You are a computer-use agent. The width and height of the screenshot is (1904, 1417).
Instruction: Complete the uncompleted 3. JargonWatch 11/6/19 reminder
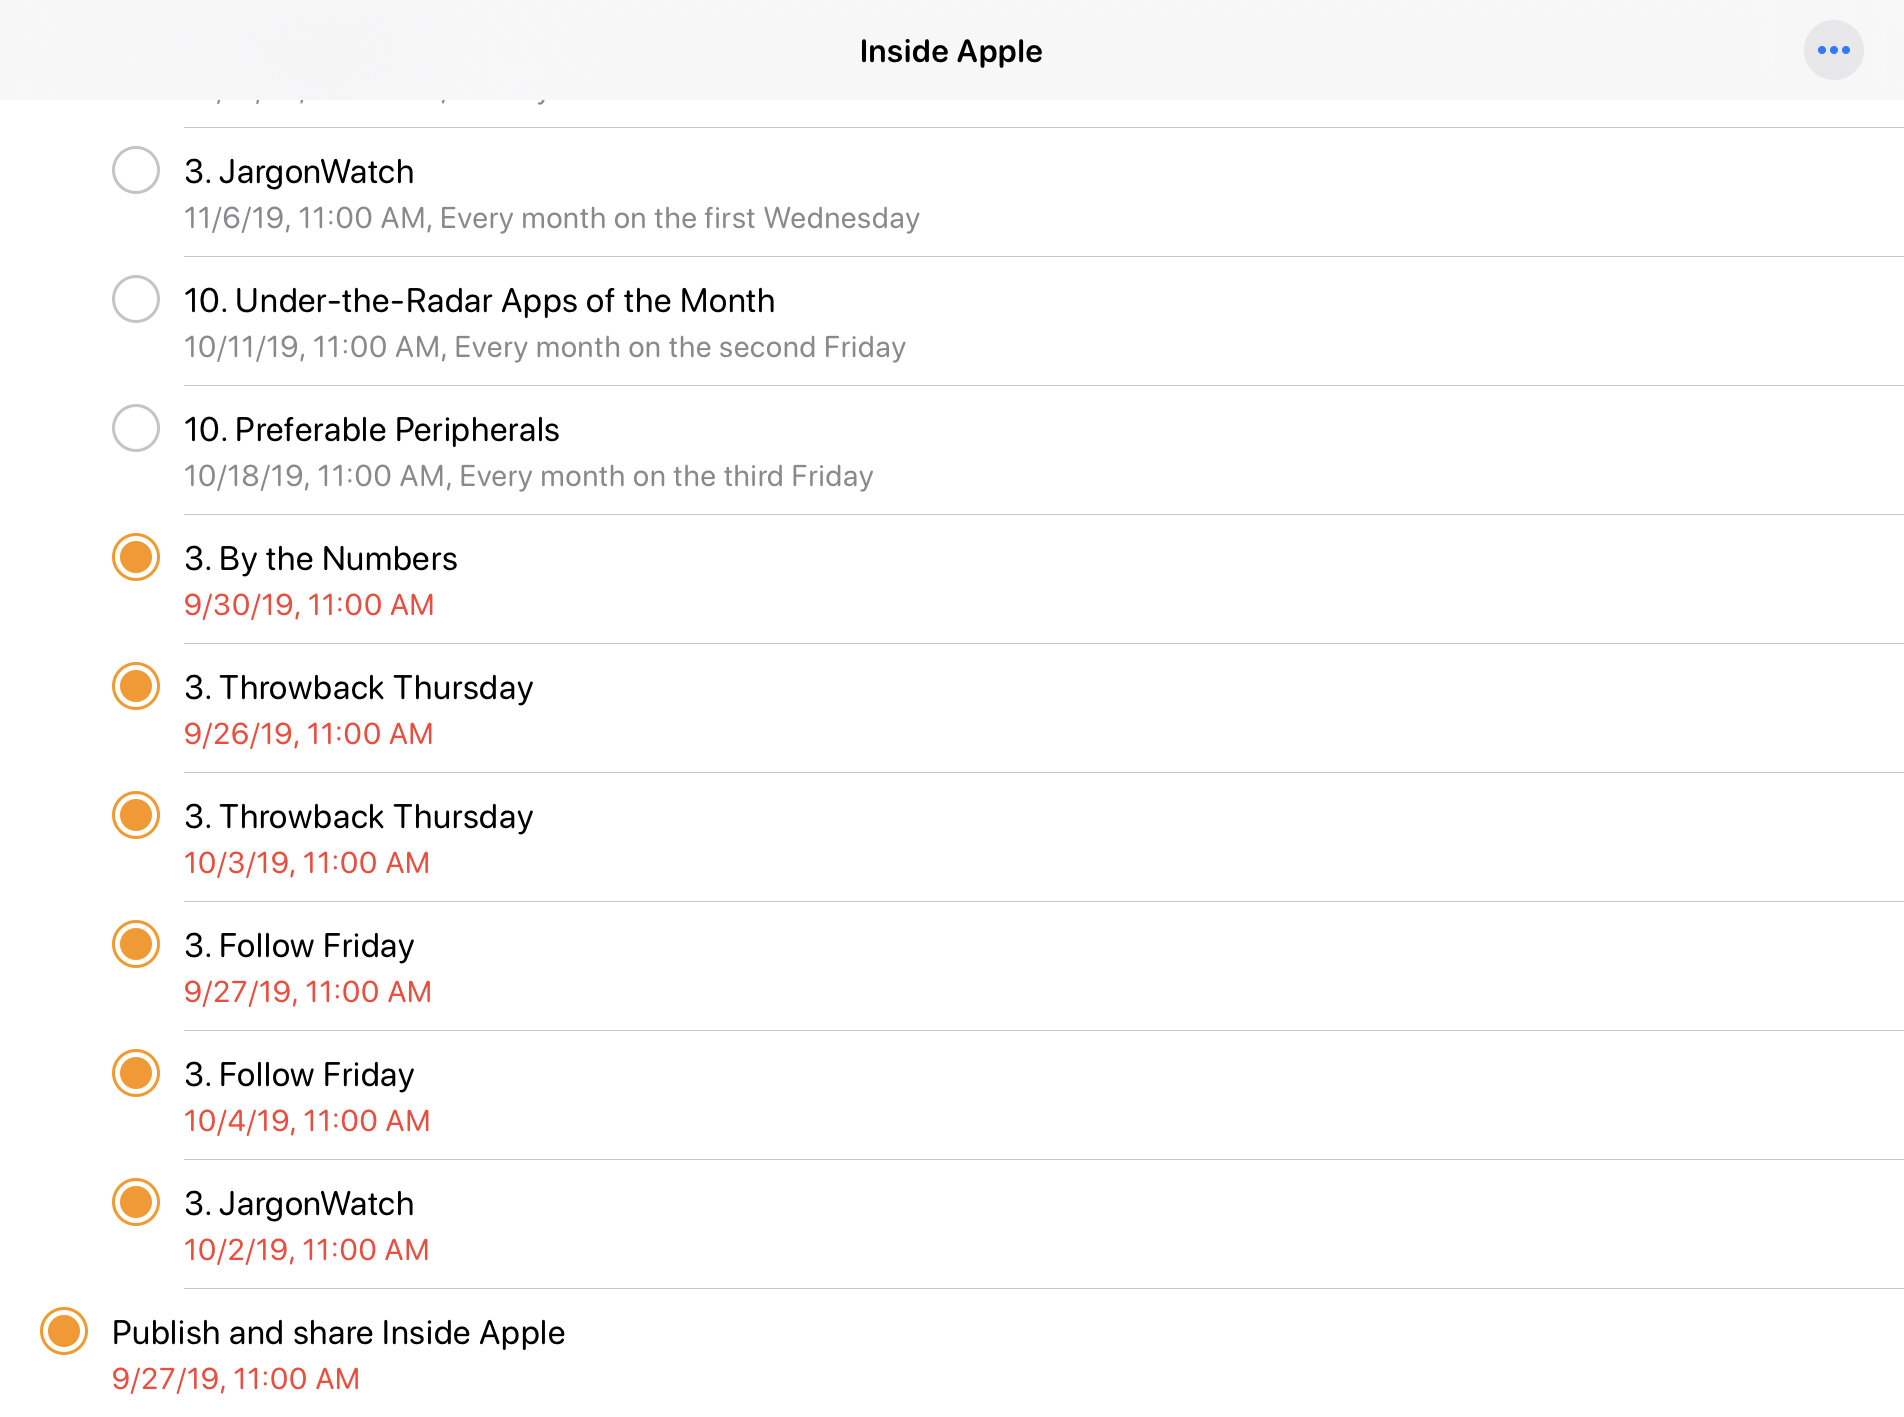coord(136,170)
